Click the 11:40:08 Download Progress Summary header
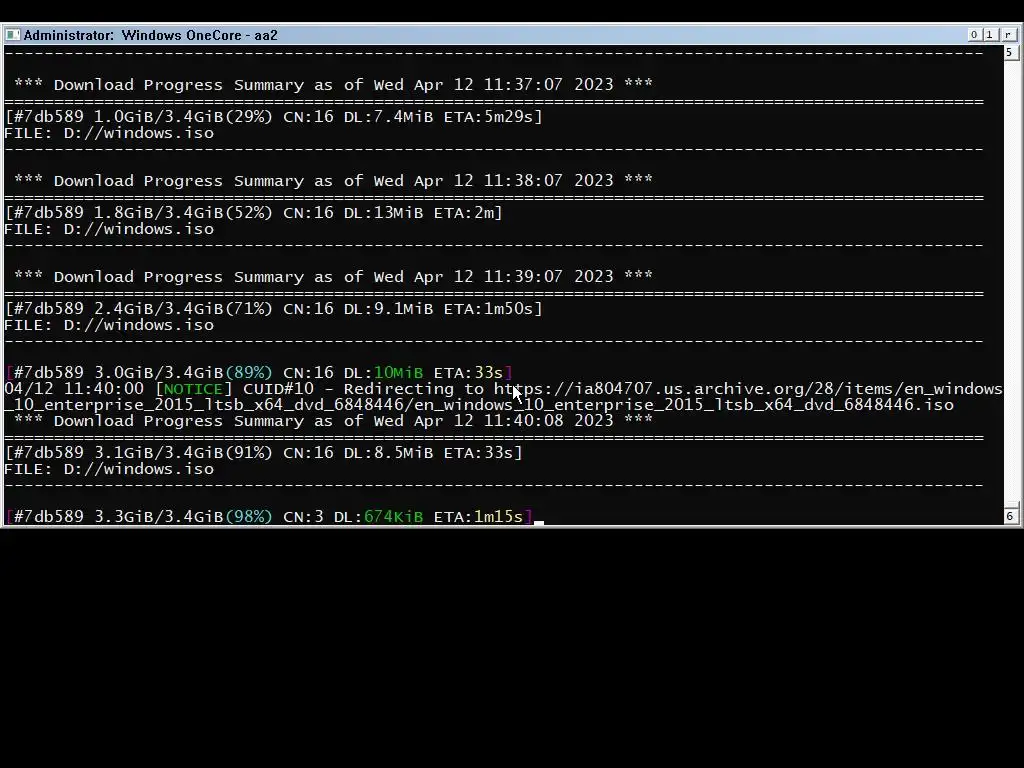This screenshot has height=768, width=1024. coord(333,421)
